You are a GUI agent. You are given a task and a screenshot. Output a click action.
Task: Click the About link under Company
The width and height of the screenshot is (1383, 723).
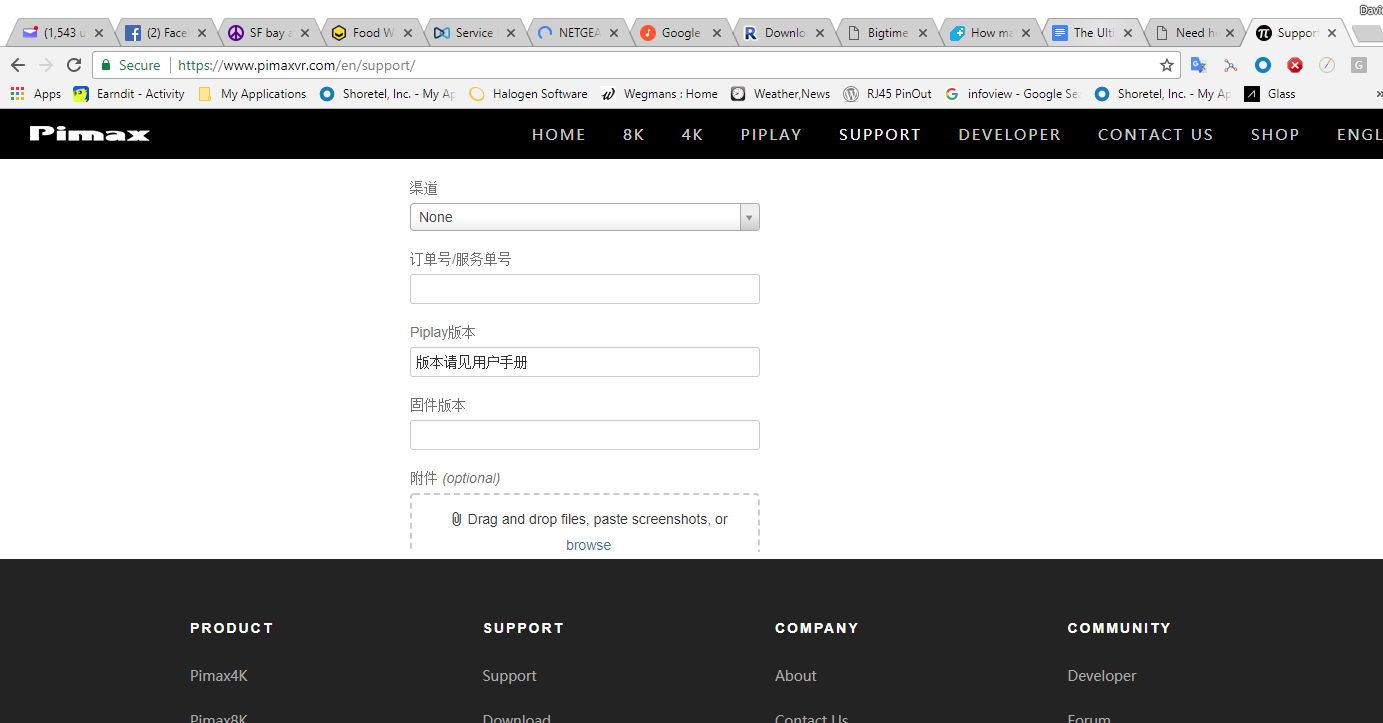click(795, 676)
